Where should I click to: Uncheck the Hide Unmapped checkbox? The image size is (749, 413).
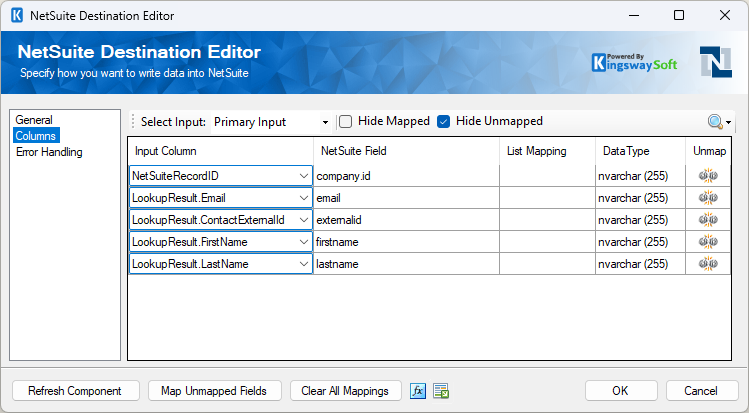(x=443, y=122)
